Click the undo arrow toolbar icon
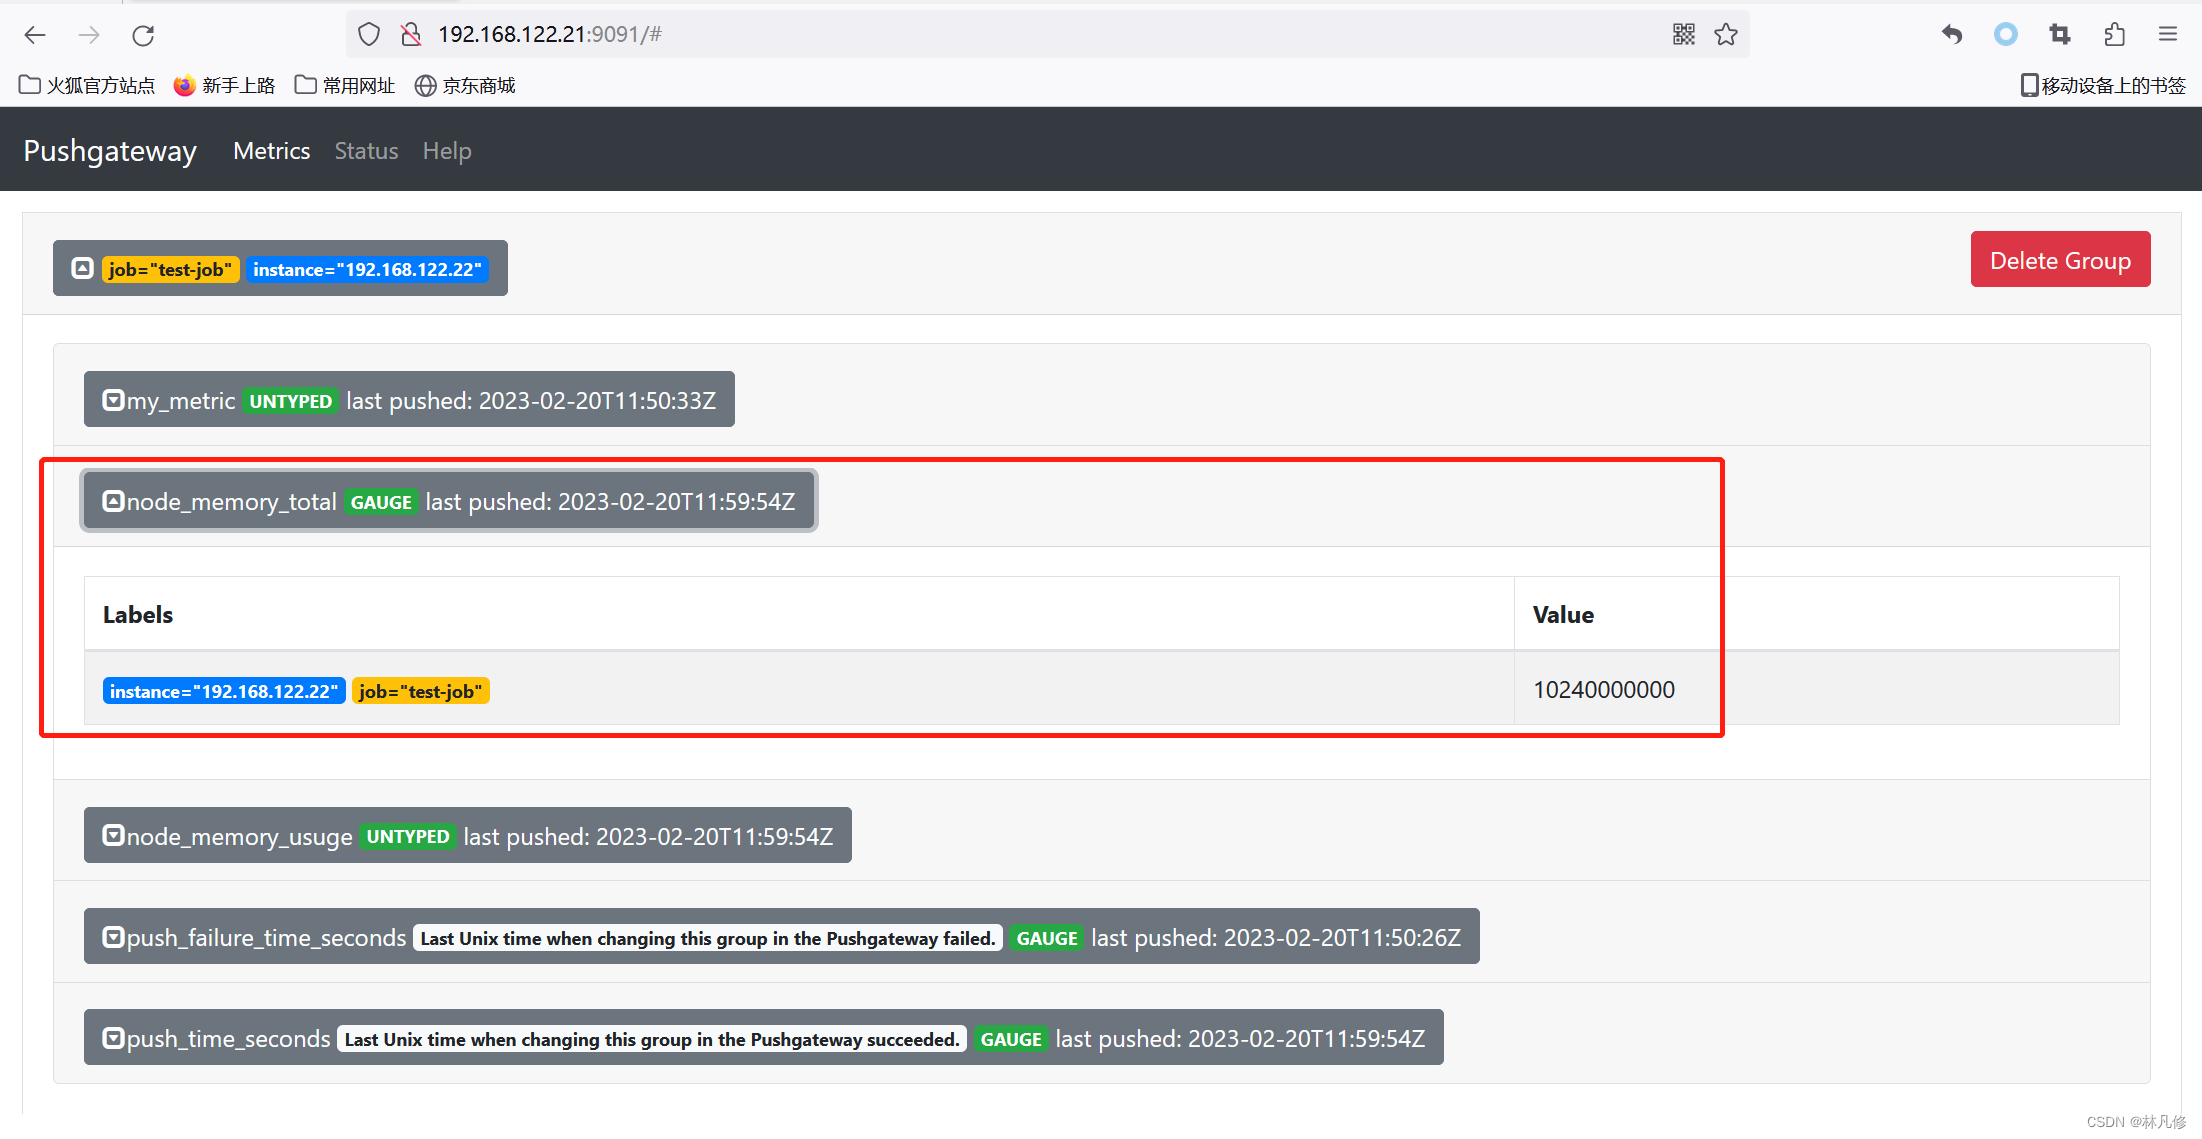 point(1952,35)
